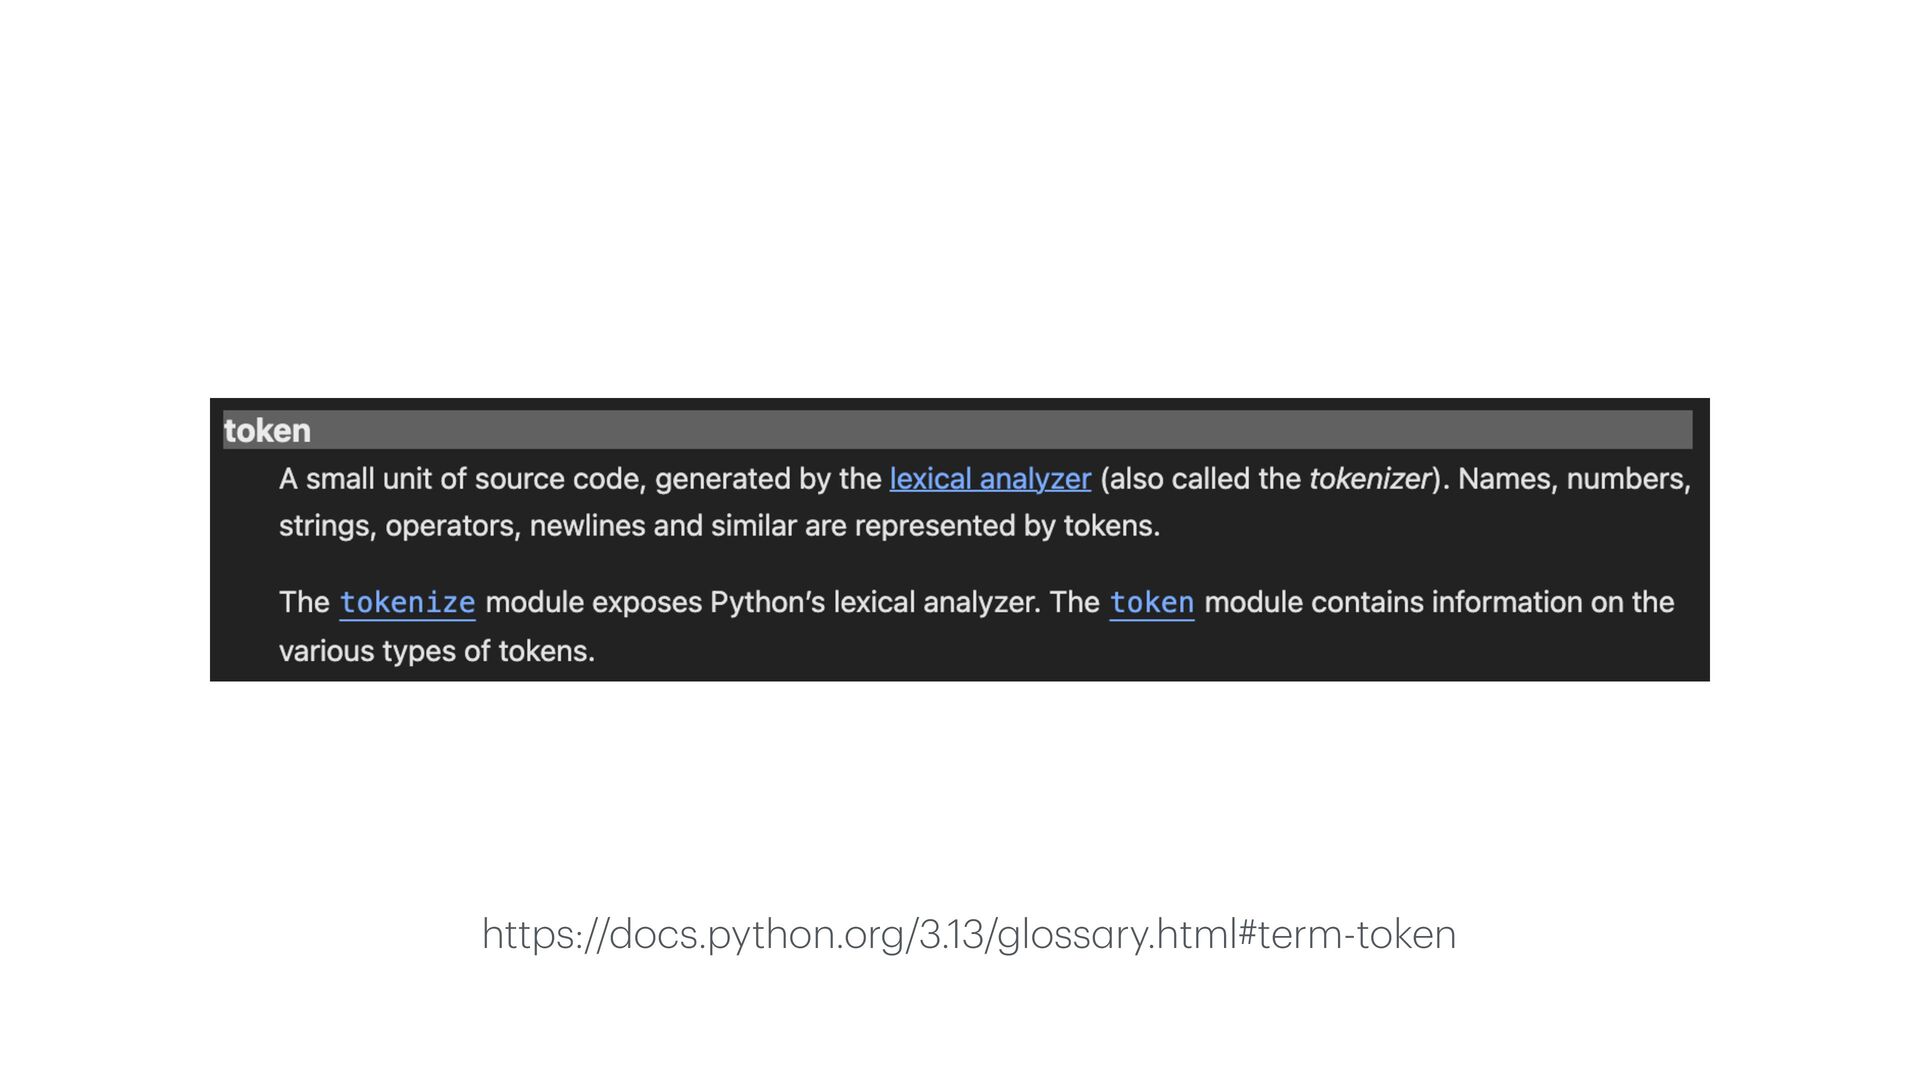Open the "lexical analyzer" hyperlink
This screenshot has height=1080, width=1920.
(990, 479)
